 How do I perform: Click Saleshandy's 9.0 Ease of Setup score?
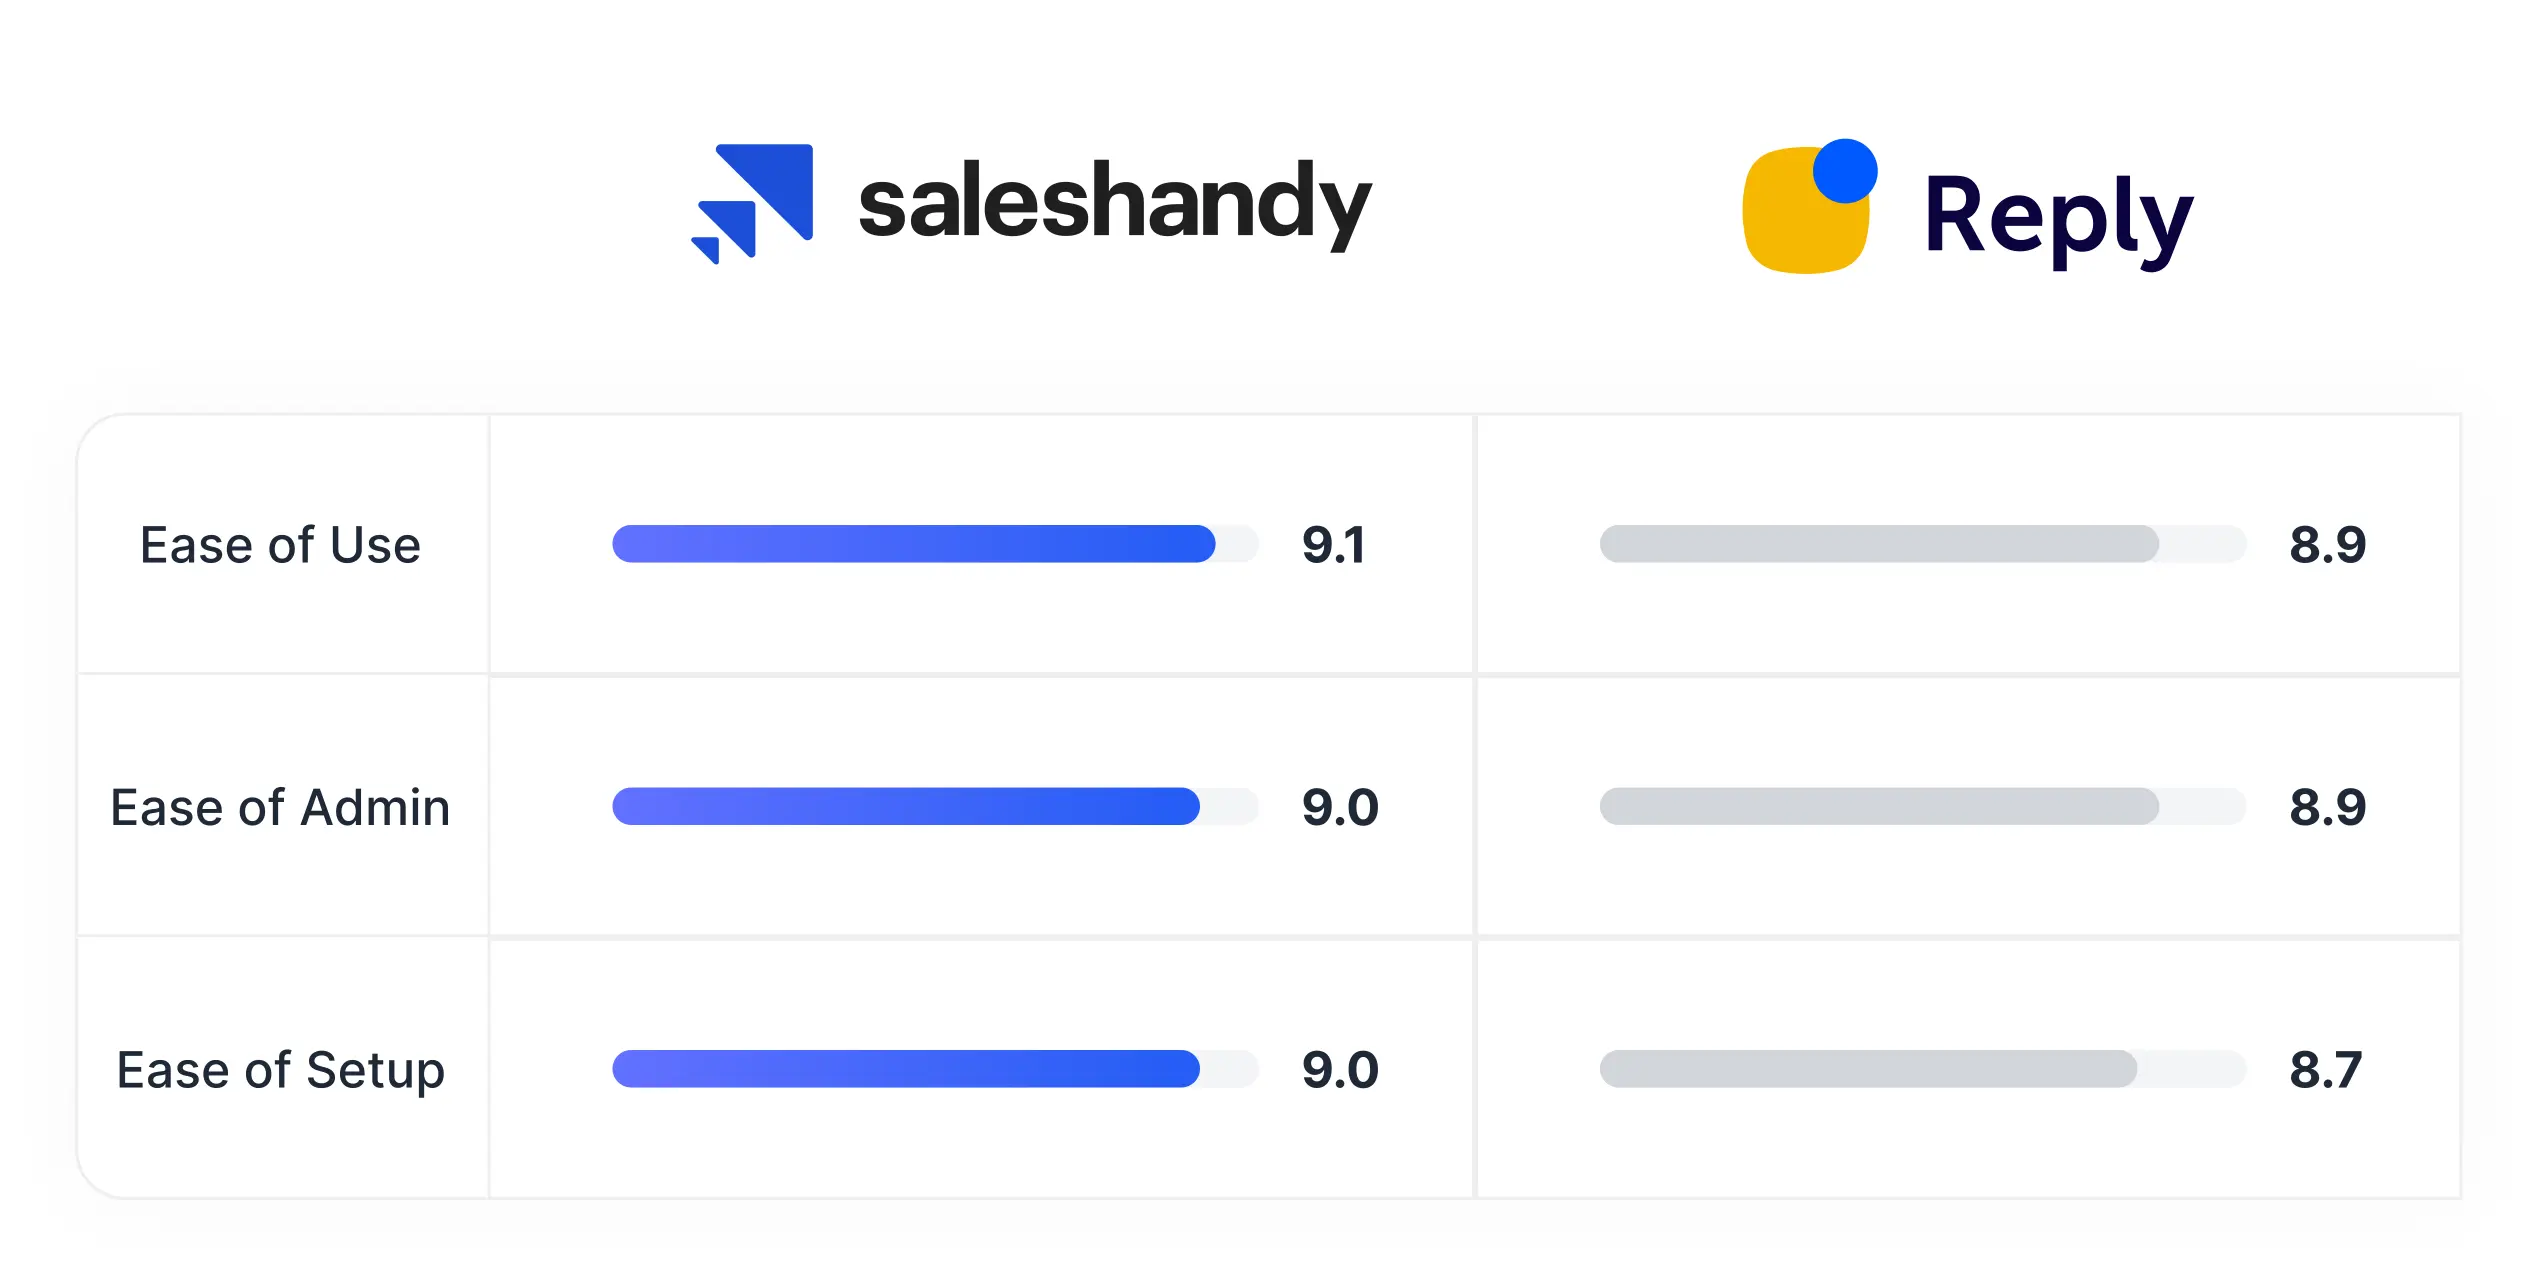click(1340, 1069)
